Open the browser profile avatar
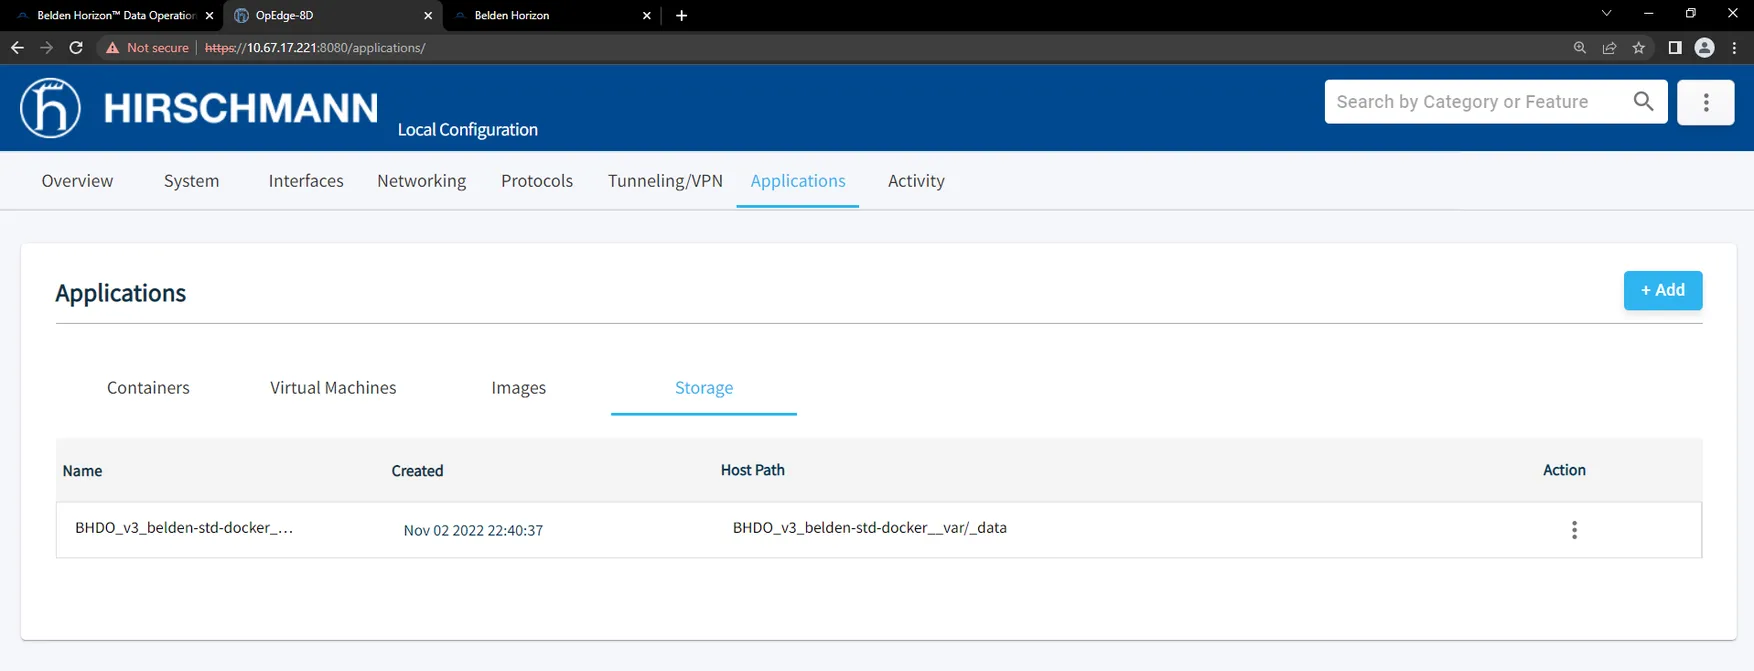The width and height of the screenshot is (1754, 671). point(1705,48)
